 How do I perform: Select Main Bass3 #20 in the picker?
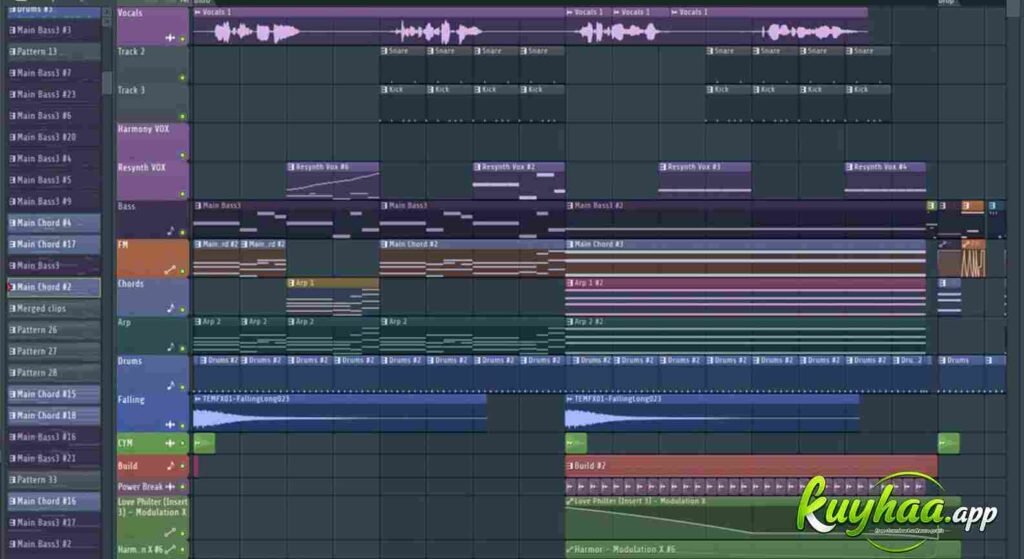(x=54, y=137)
